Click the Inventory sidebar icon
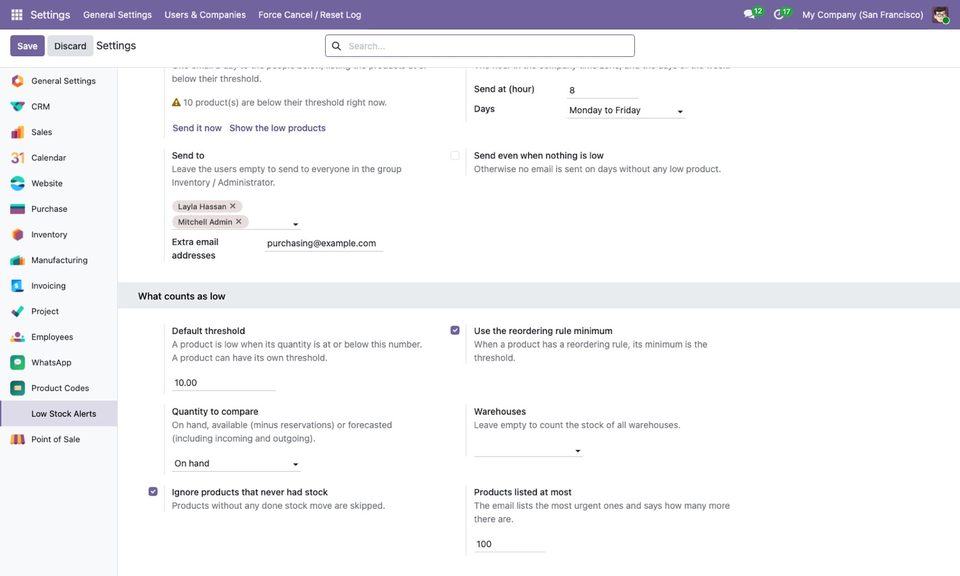 pos(18,234)
